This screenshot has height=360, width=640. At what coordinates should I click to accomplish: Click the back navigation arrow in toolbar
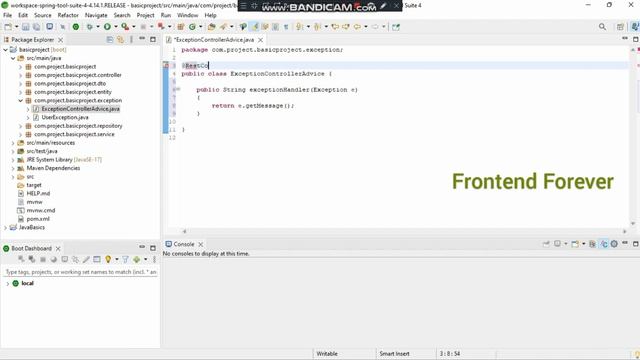click(x=357, y=27)
